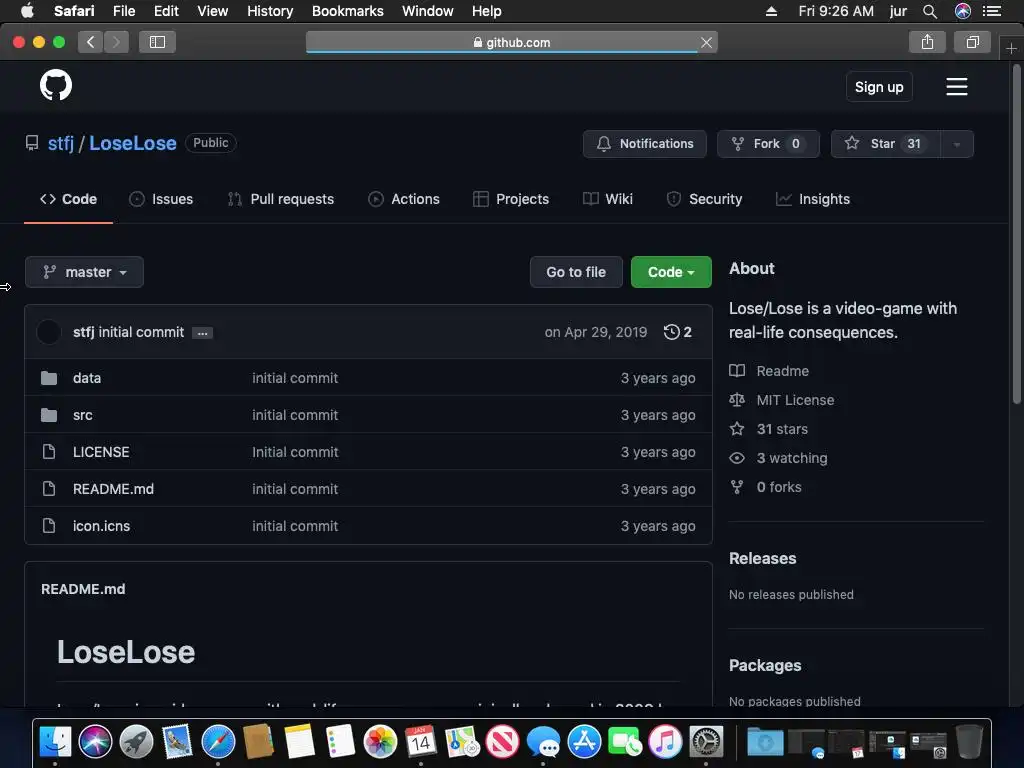Open the Finder icon in the Dock
The width and height of the screenshot is (1024, 768).
56,742
